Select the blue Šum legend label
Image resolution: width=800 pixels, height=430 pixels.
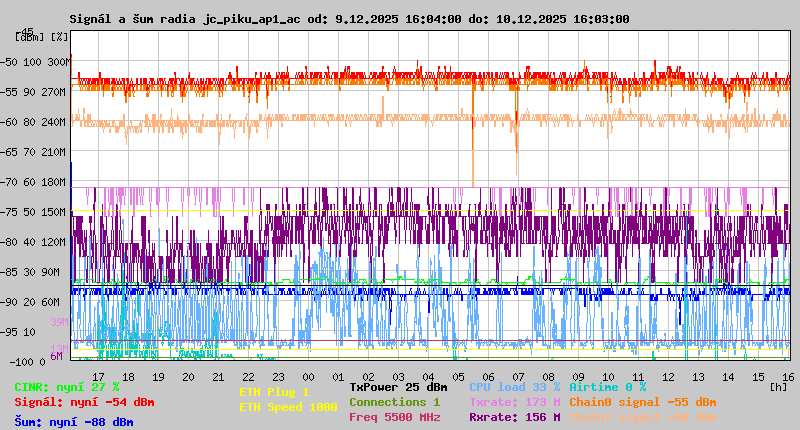coord(74,422)
